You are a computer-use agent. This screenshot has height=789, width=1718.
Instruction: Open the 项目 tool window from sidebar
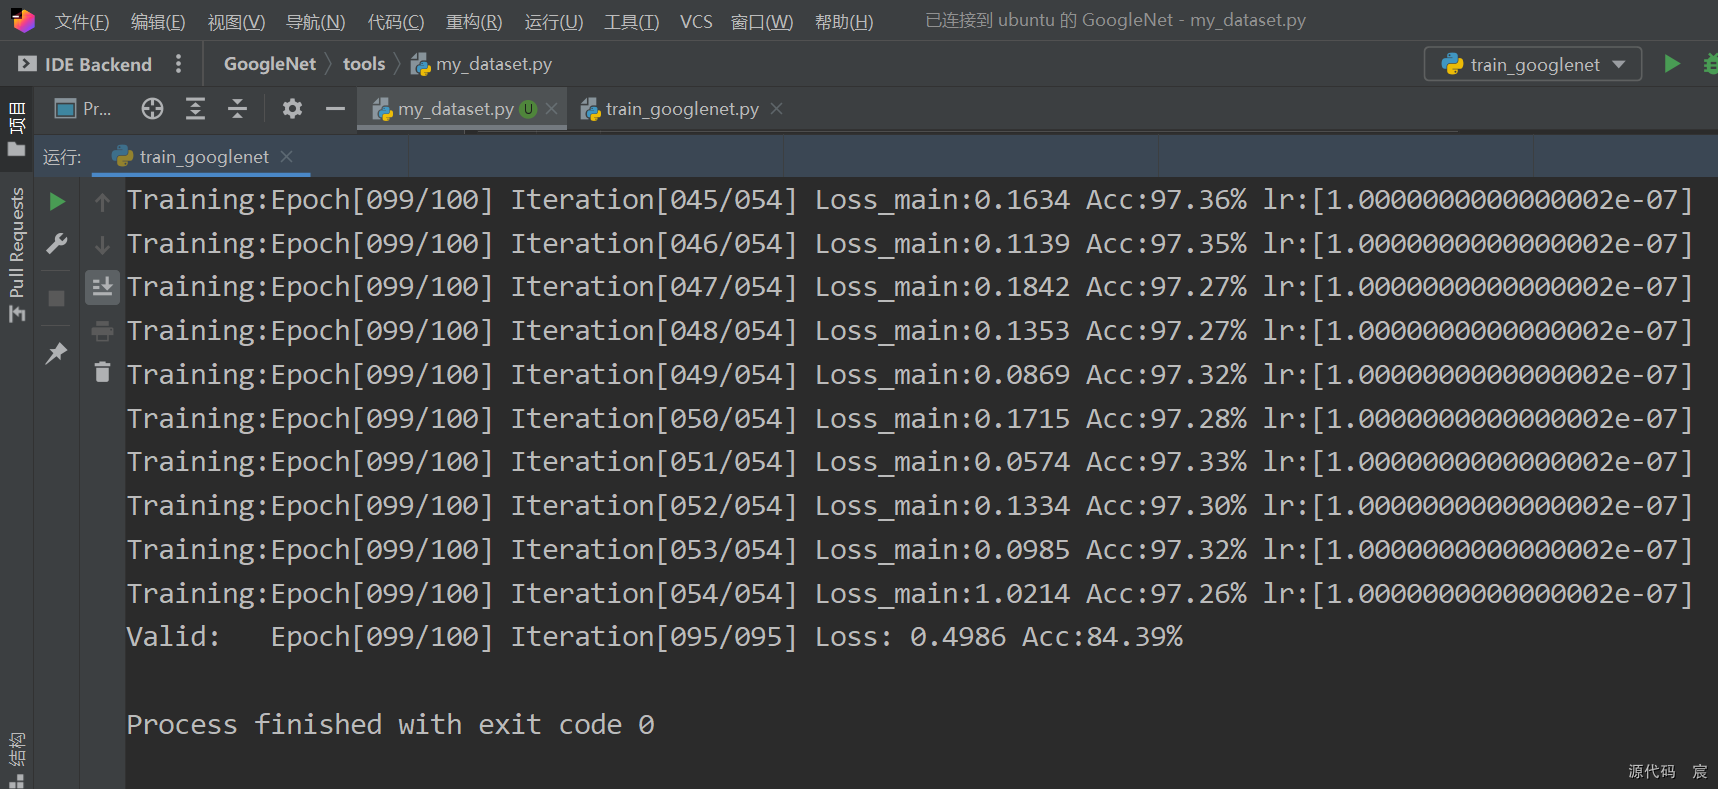click(x=17, y=128)
